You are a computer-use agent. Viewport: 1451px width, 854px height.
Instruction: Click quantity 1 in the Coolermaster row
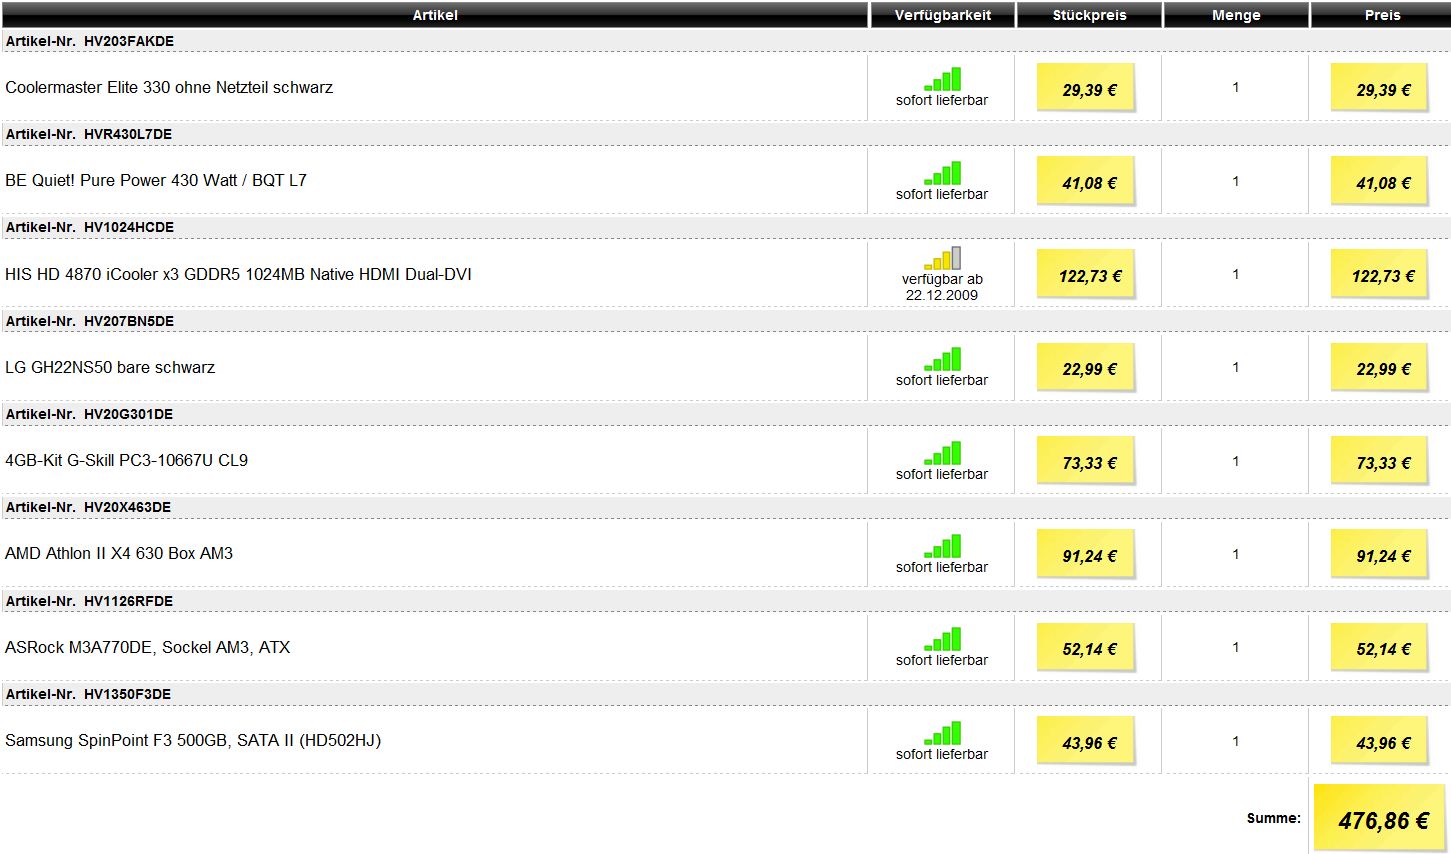tap(1236, 87)
